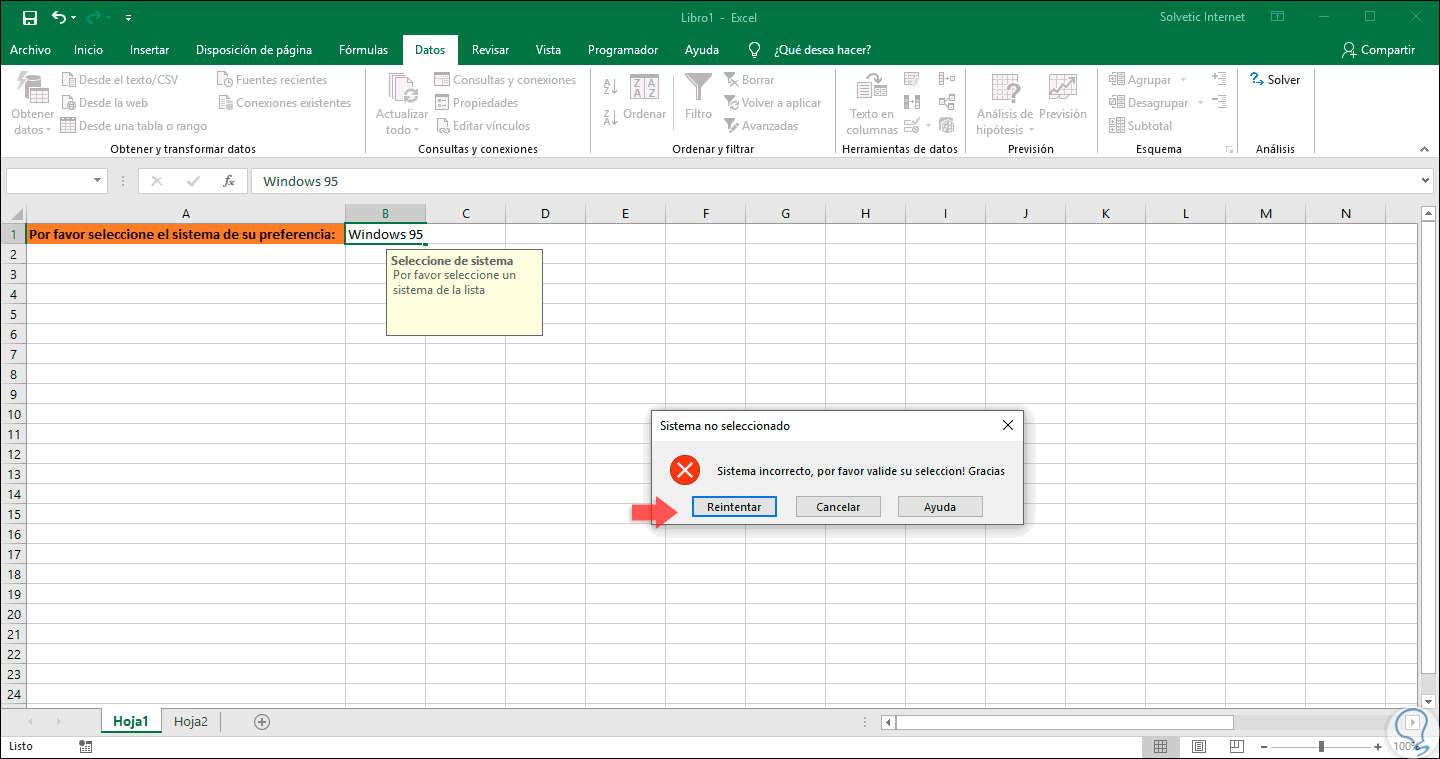The image size is (1440, 759).
Task: Select Normal view button in status bar
Action: [x=1160, y=746]
